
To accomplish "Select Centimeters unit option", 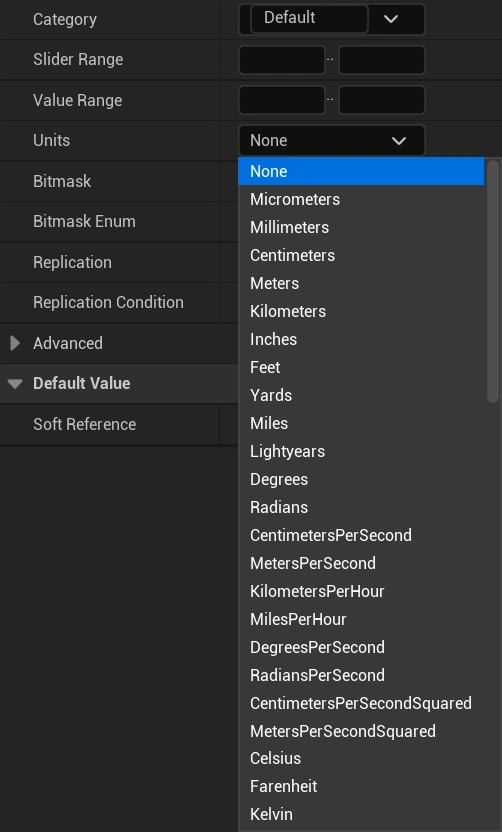I will (x=361, y=255).
